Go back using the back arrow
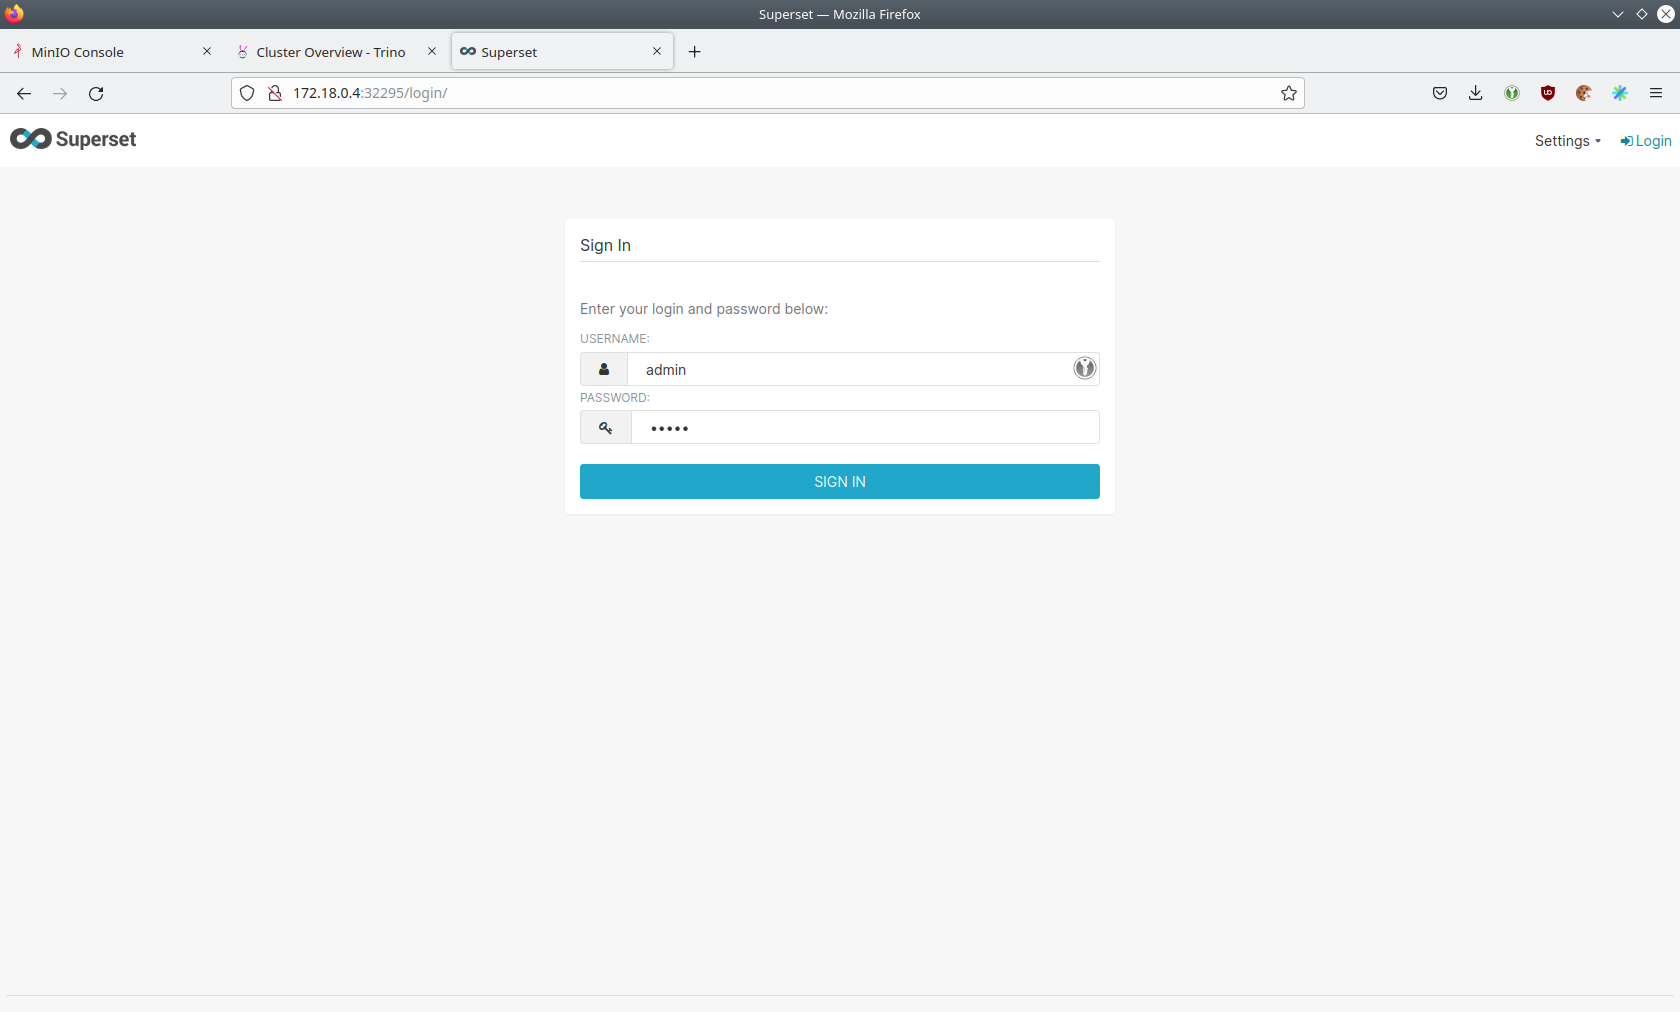The image size is (1680, 1012). tap(24, 93)
